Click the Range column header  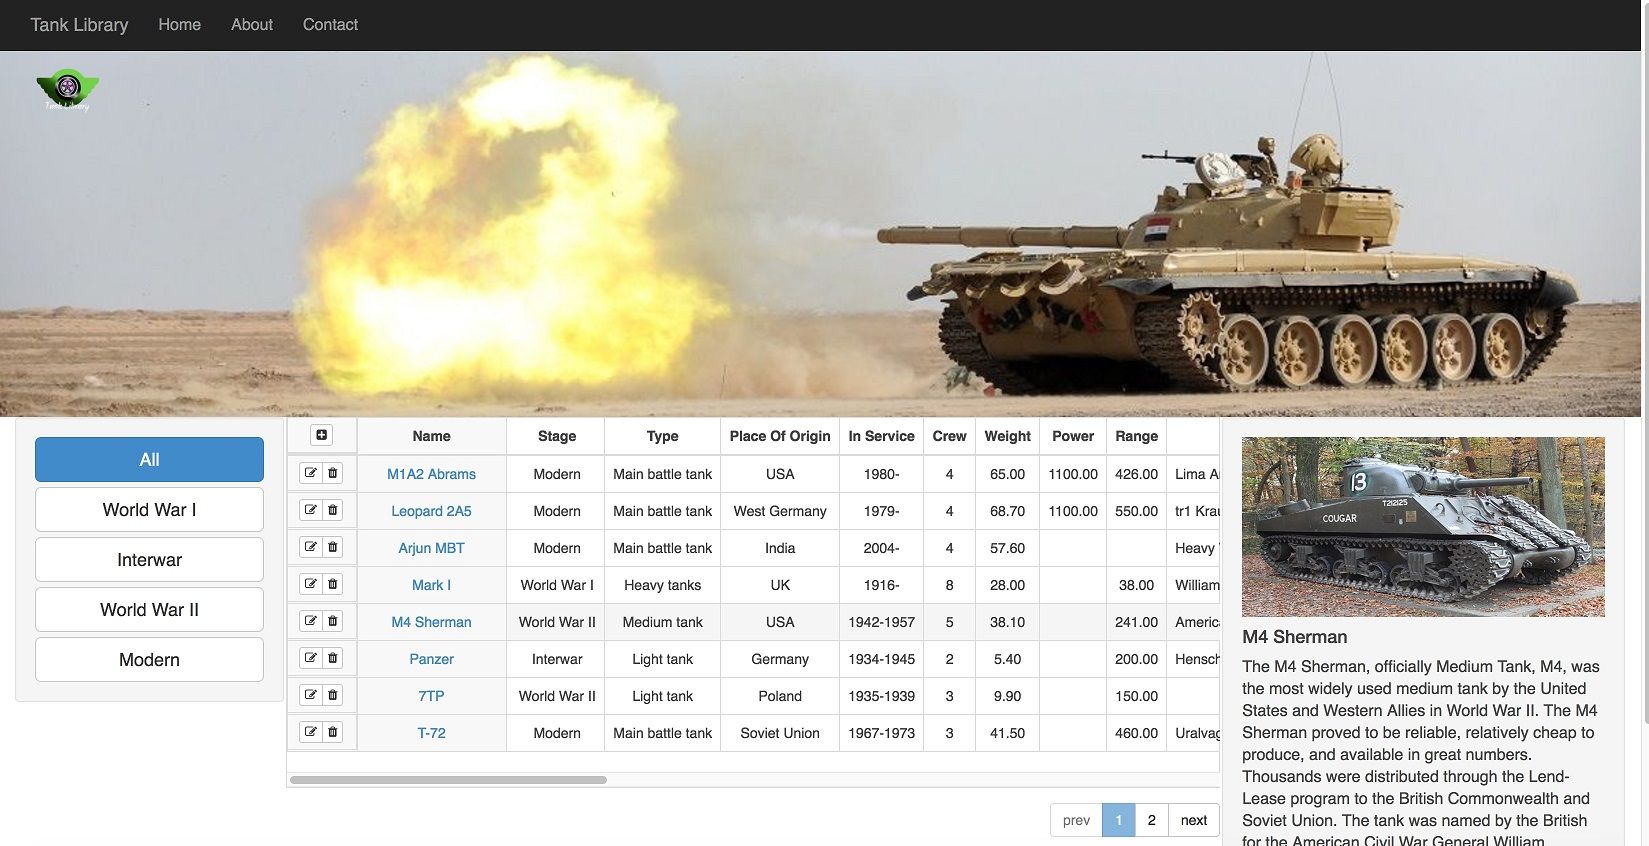1136,436
